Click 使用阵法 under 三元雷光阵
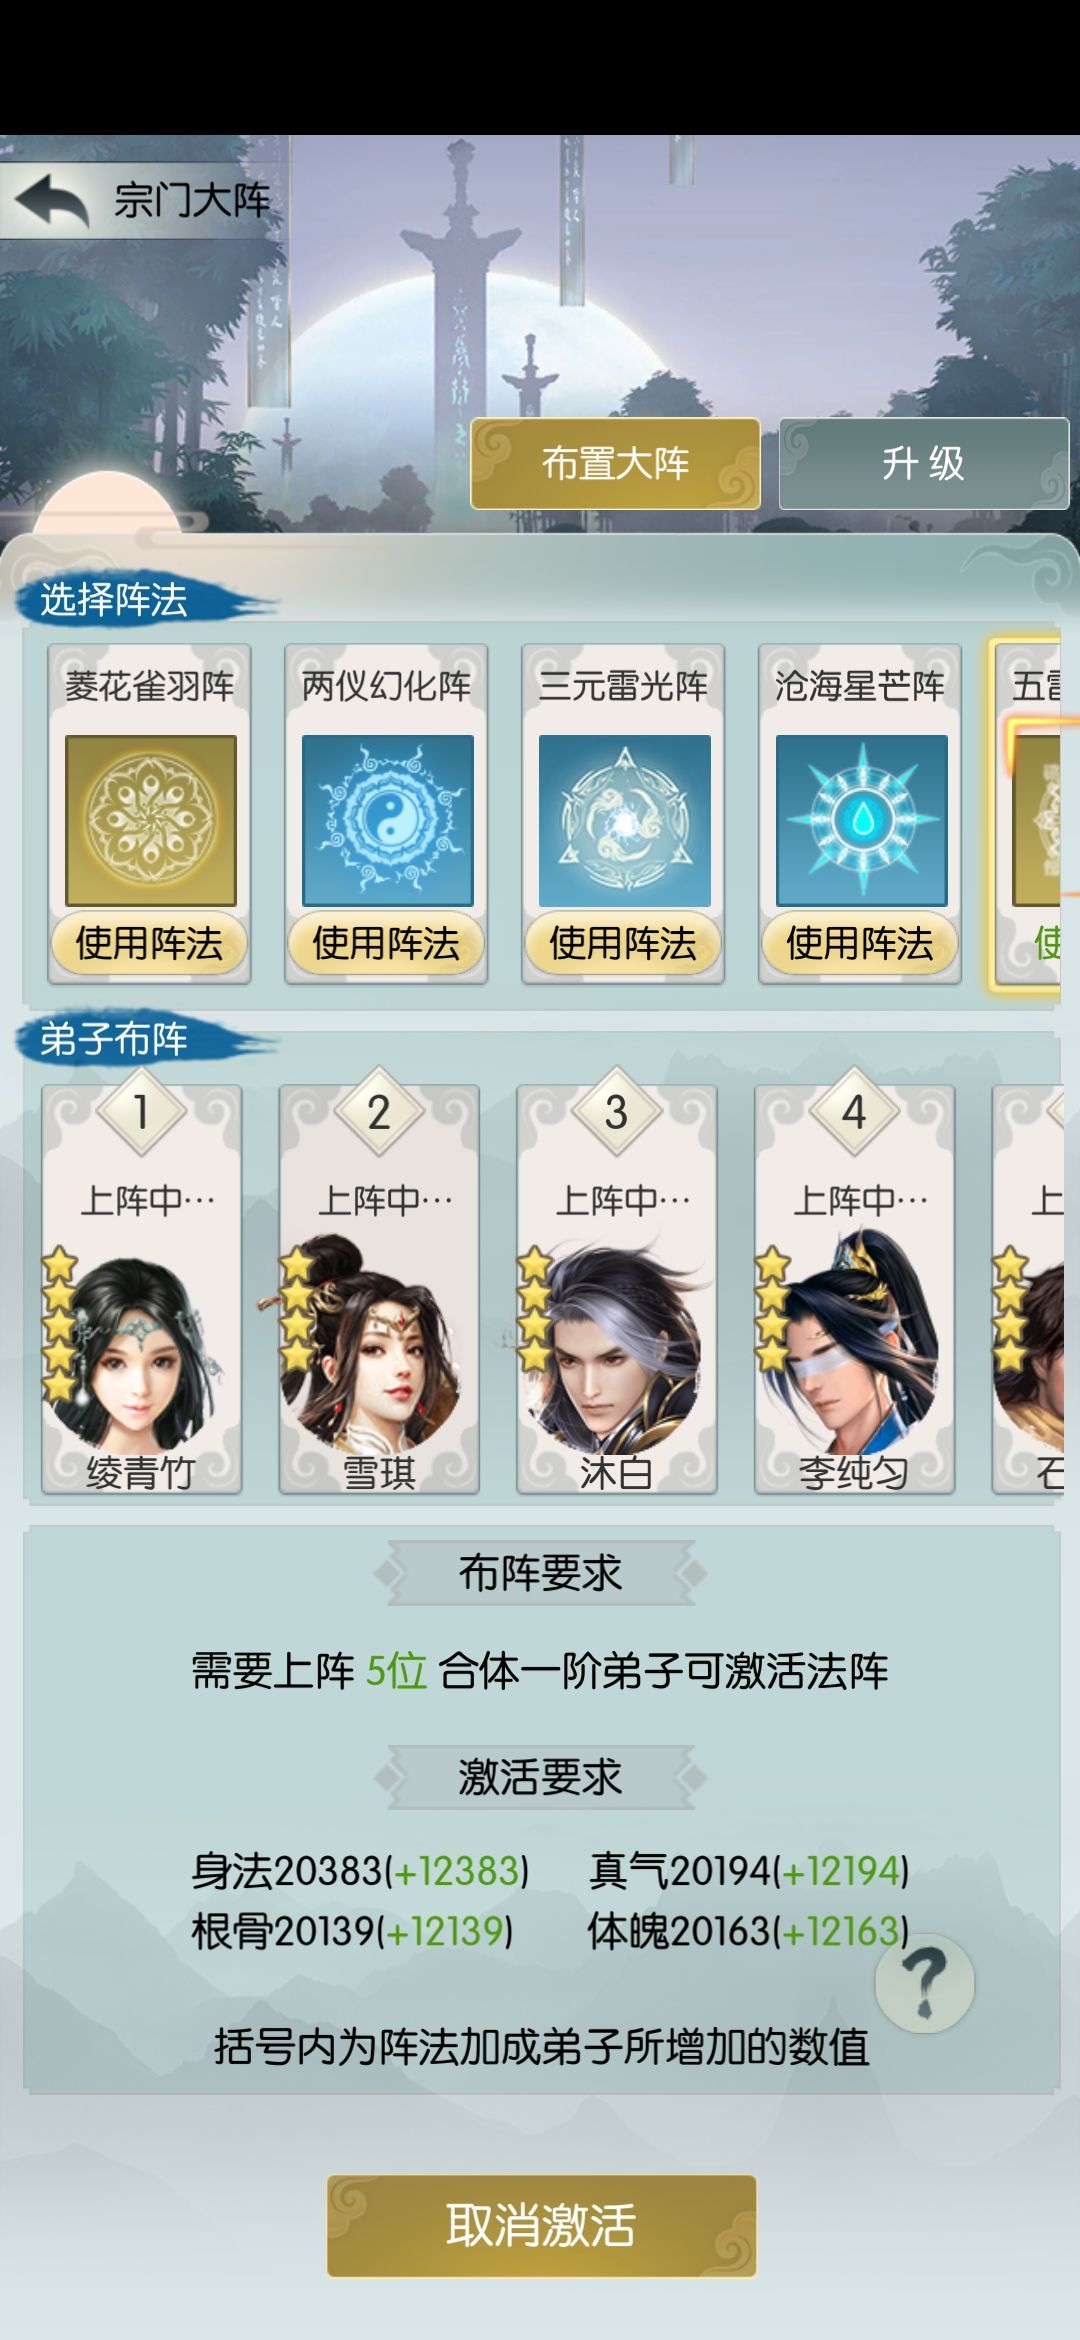 tap(623, 943)
